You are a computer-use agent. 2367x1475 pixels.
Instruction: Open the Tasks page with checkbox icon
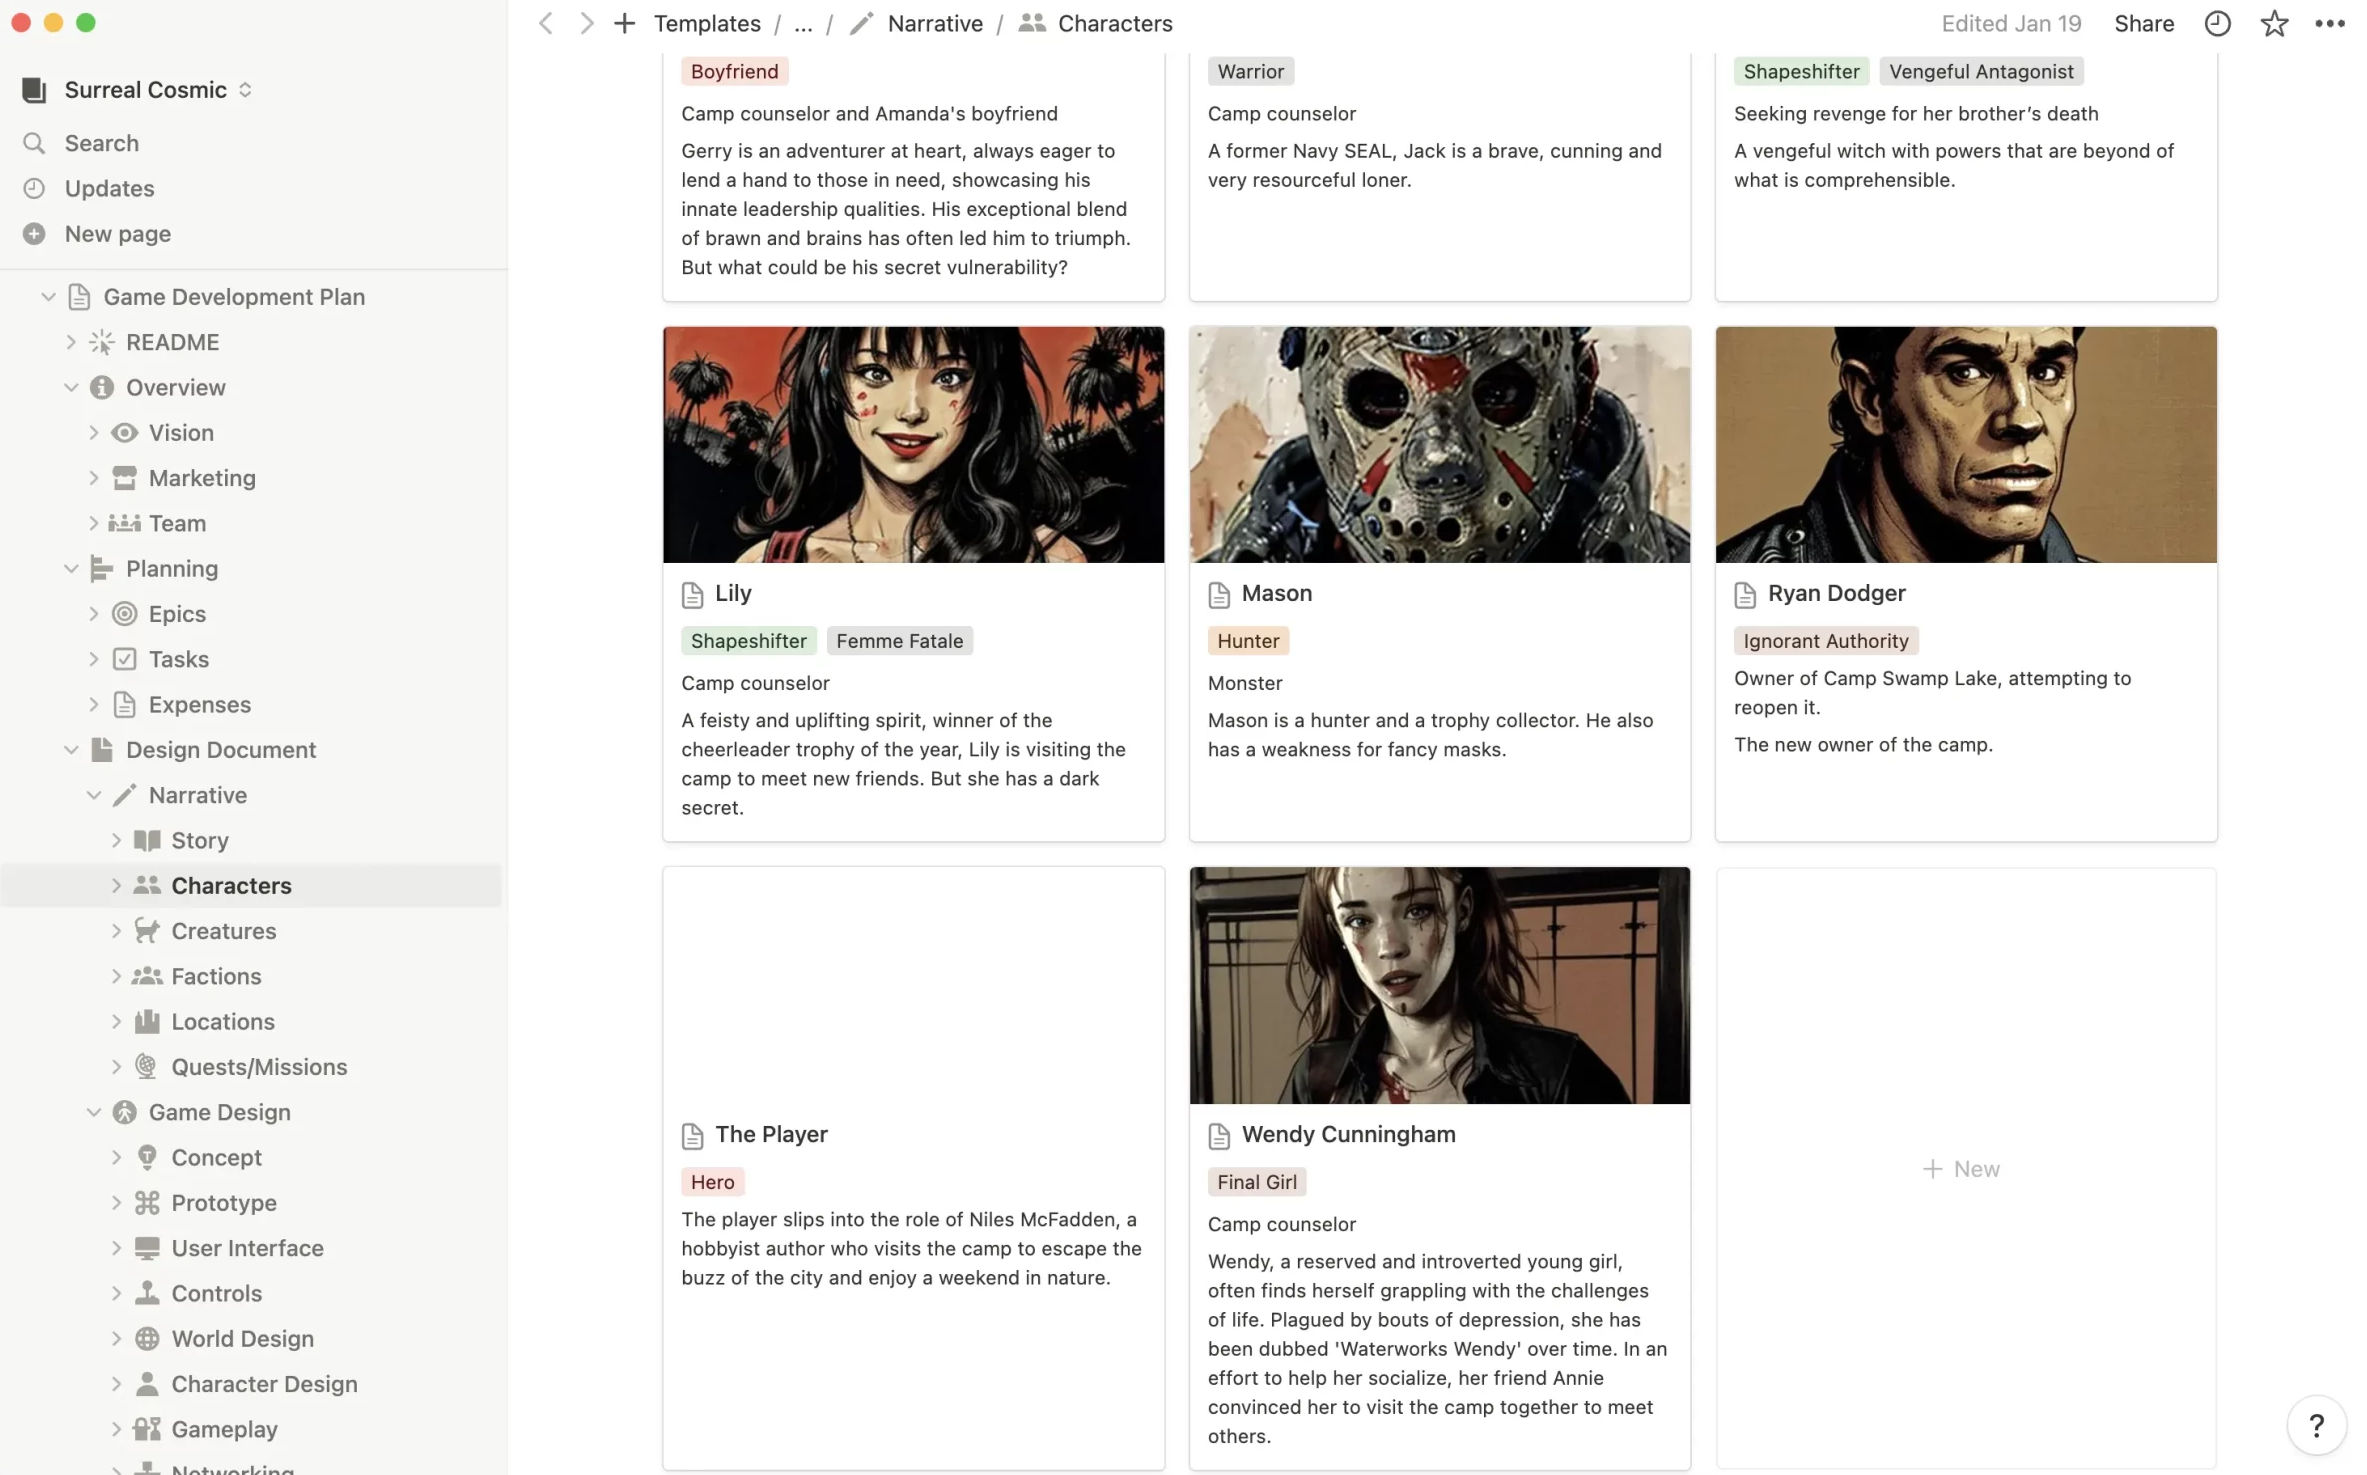[x=178, y=659]
